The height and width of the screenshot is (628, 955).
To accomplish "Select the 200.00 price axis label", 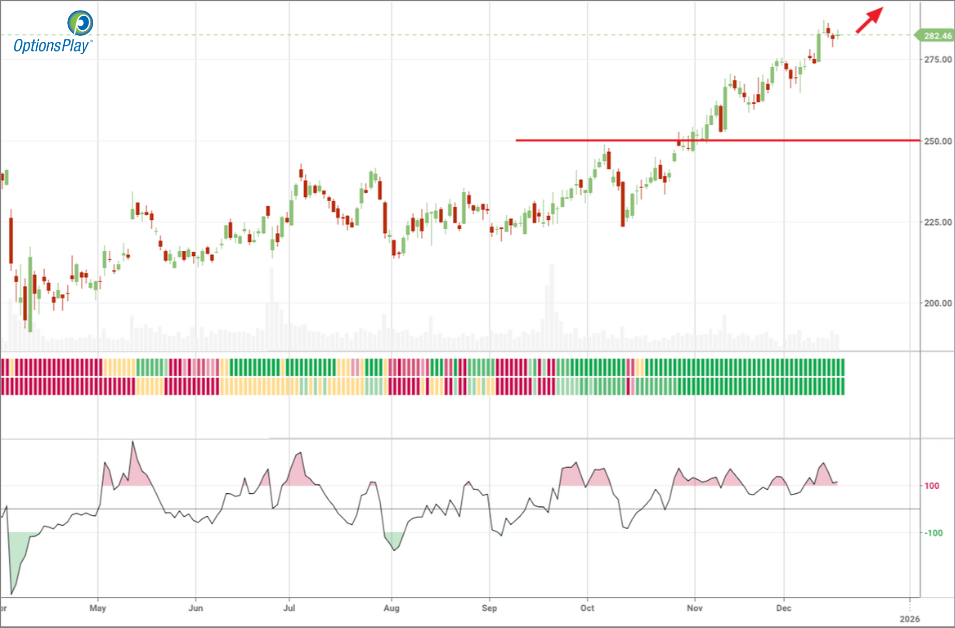I will (x=937, y=303).
